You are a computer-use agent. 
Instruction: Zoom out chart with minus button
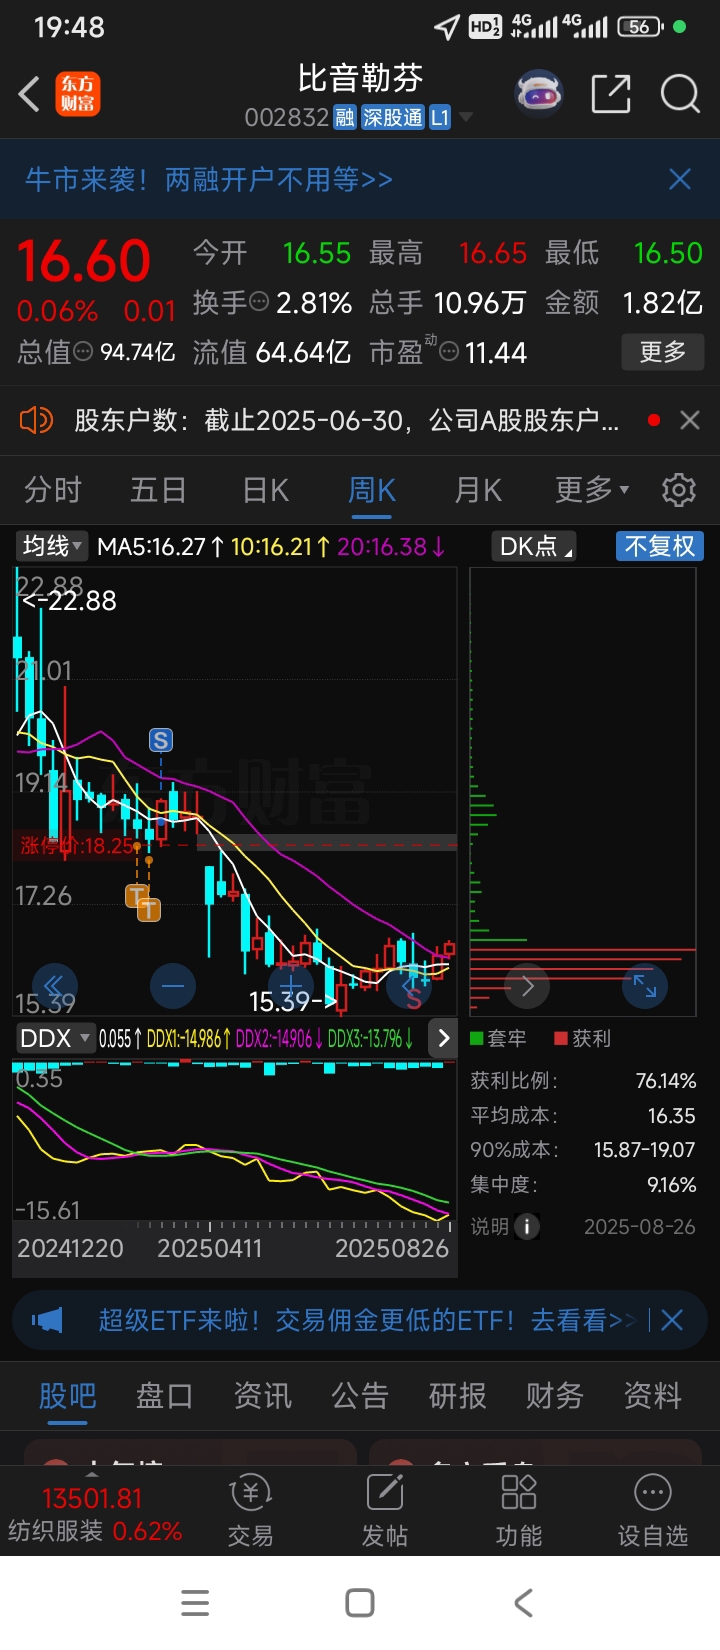tap(172, 986)
